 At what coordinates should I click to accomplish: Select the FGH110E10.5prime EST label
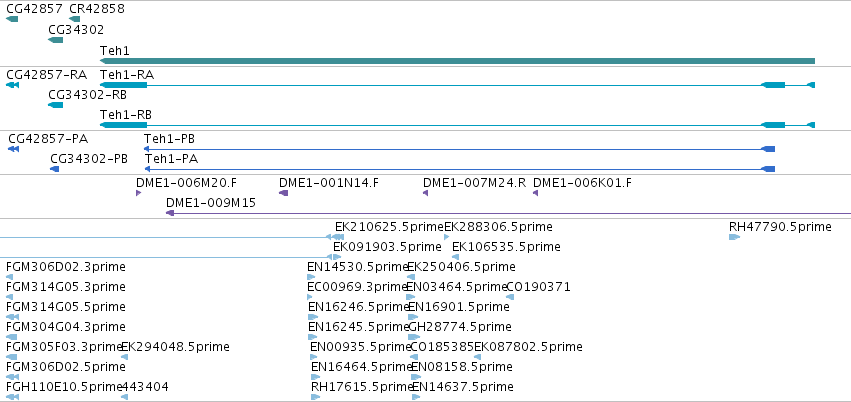(63, 387)
